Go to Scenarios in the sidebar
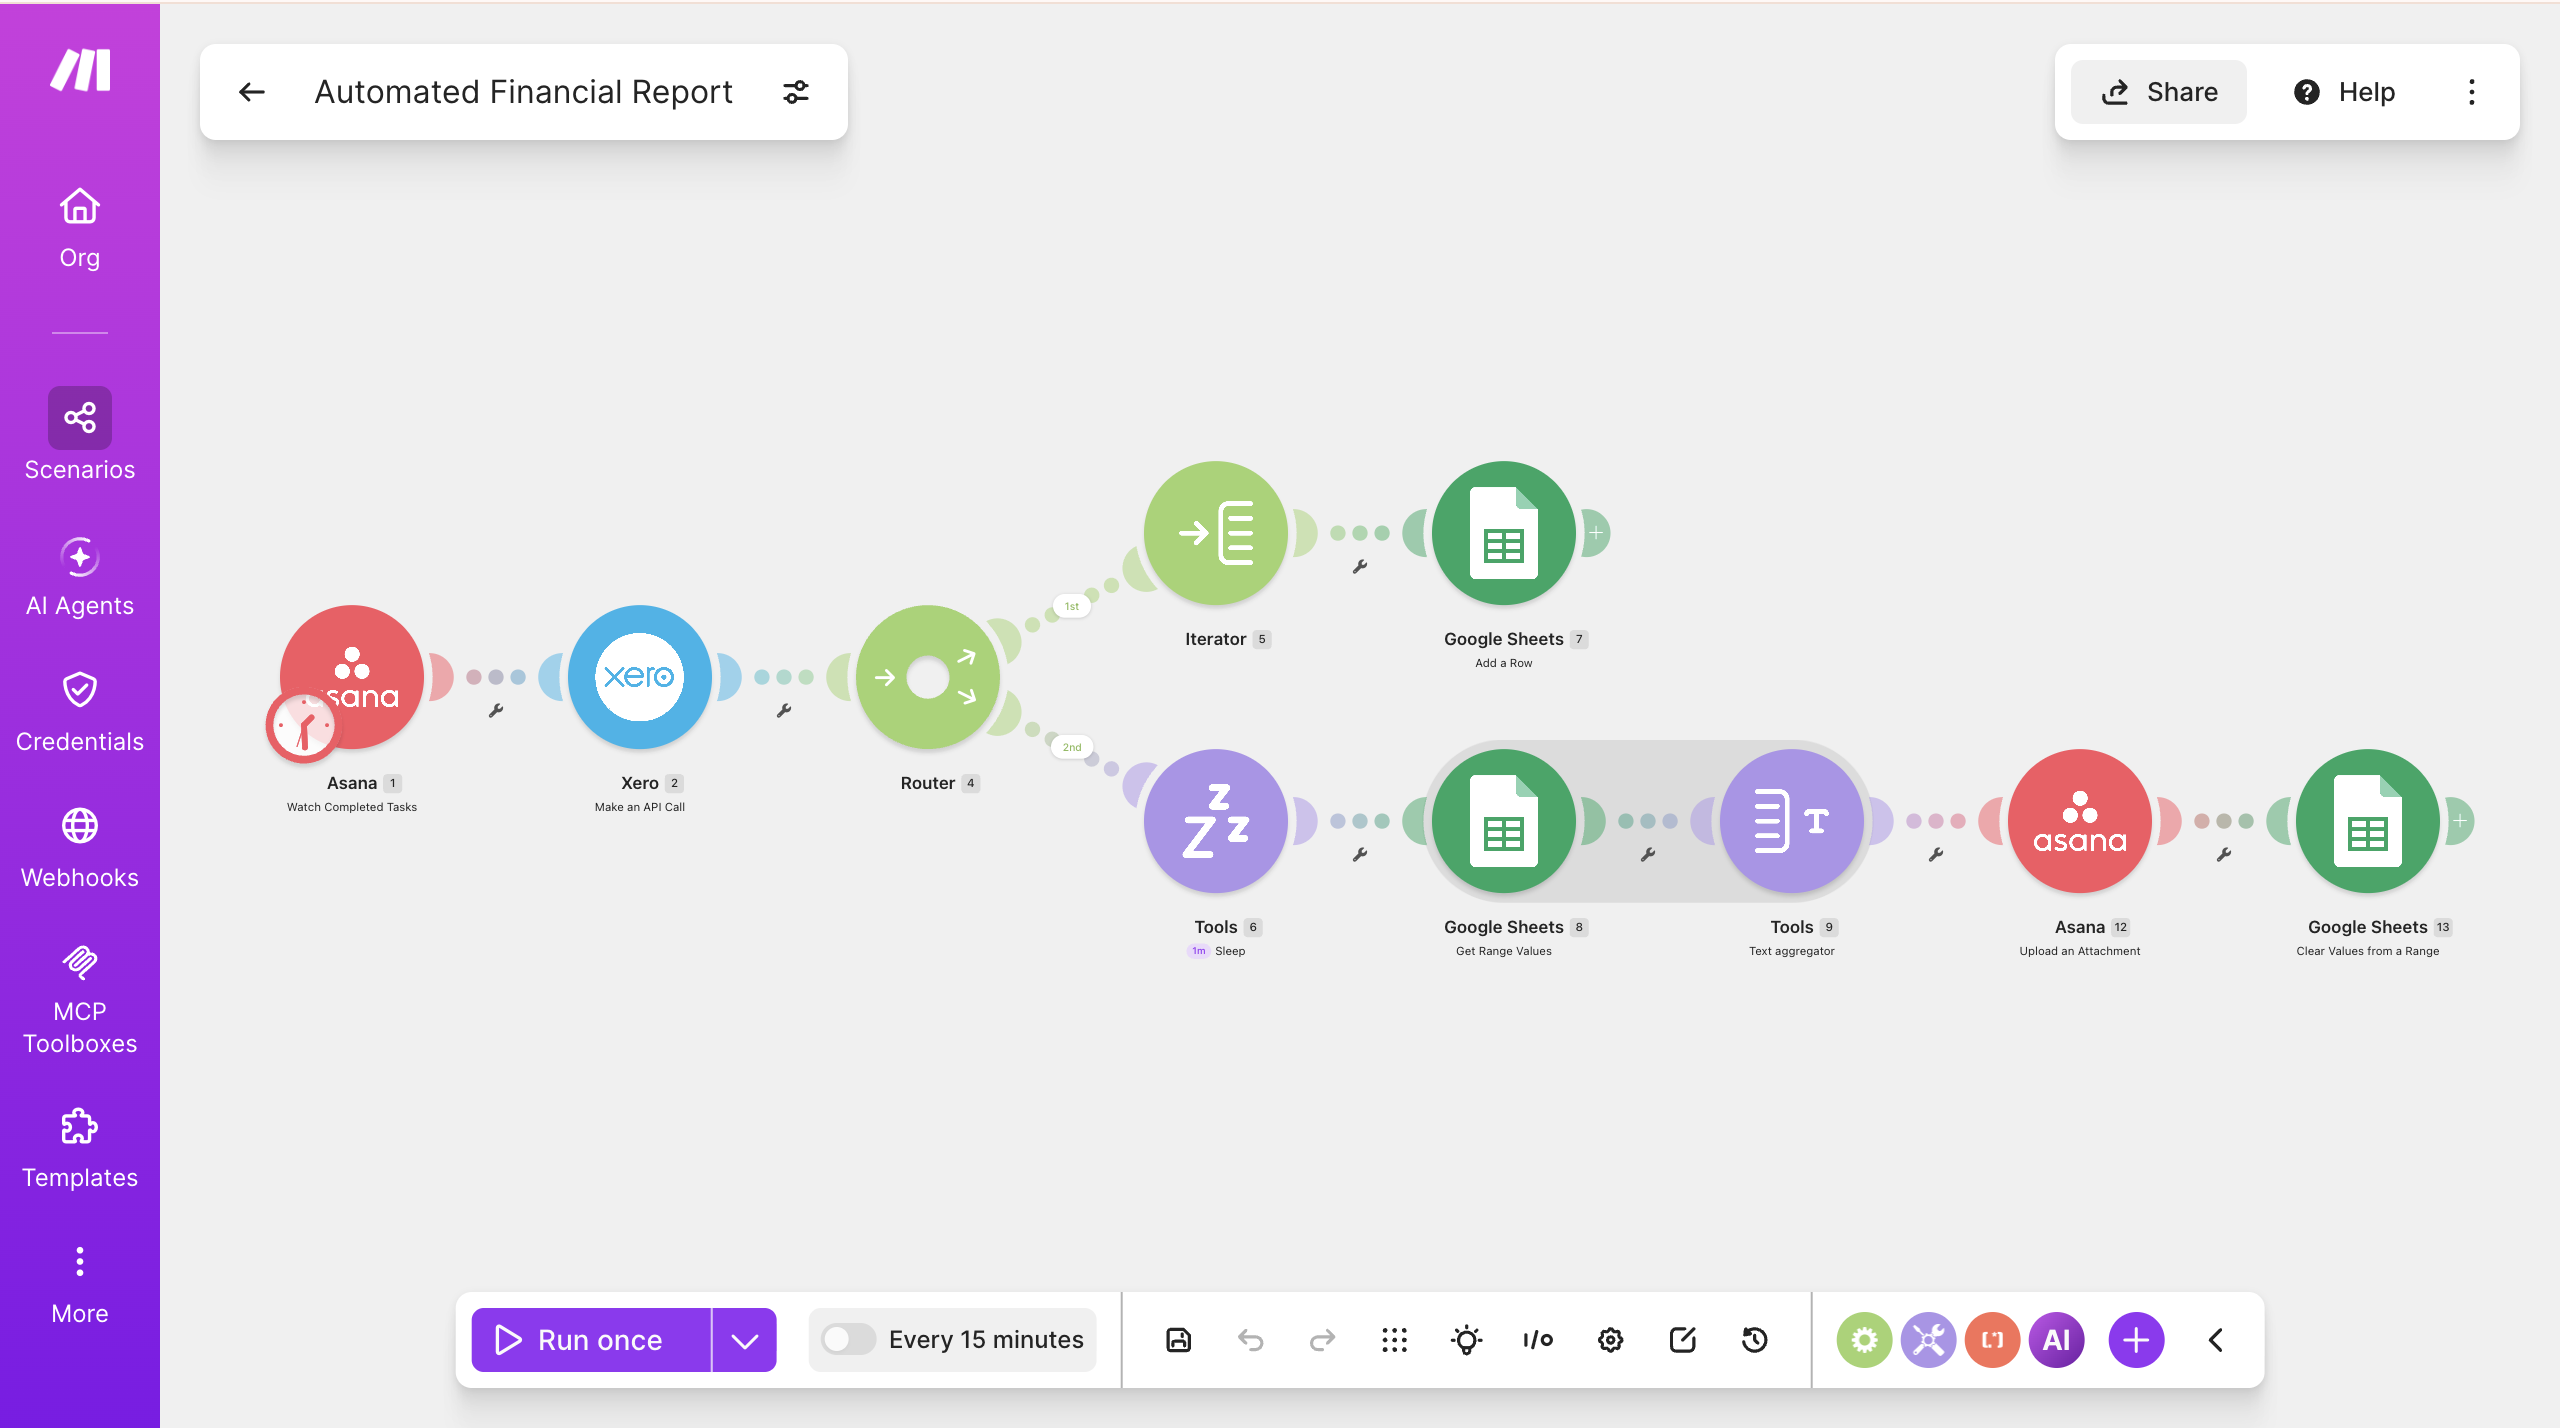The width and height of the screenshot is (2560, 1428). (x=80, y=435)
